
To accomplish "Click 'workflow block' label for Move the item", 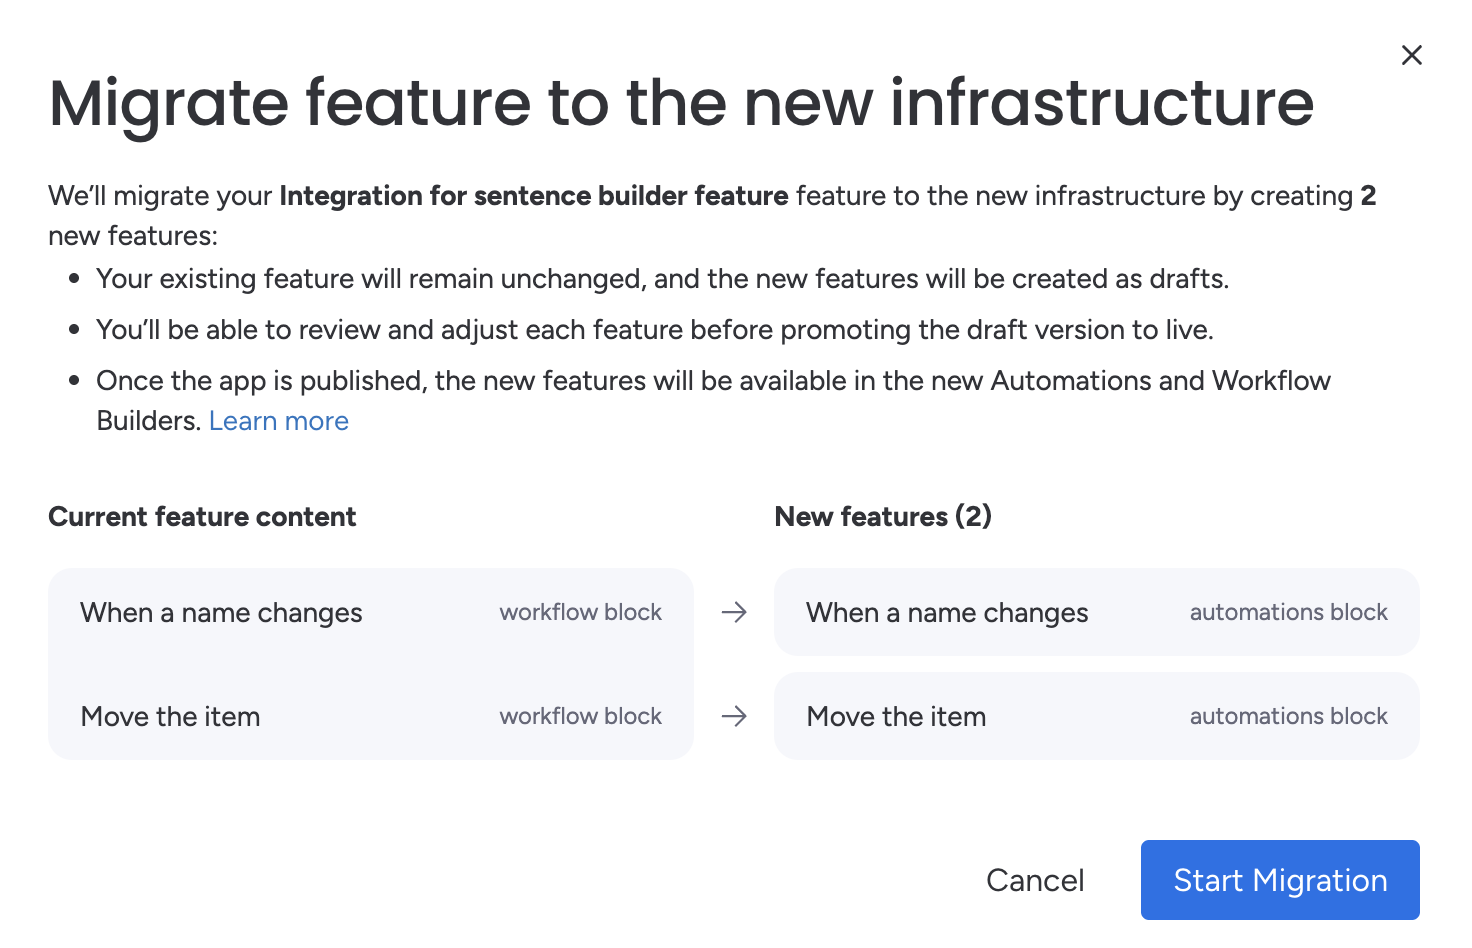I will pos(580,716).
